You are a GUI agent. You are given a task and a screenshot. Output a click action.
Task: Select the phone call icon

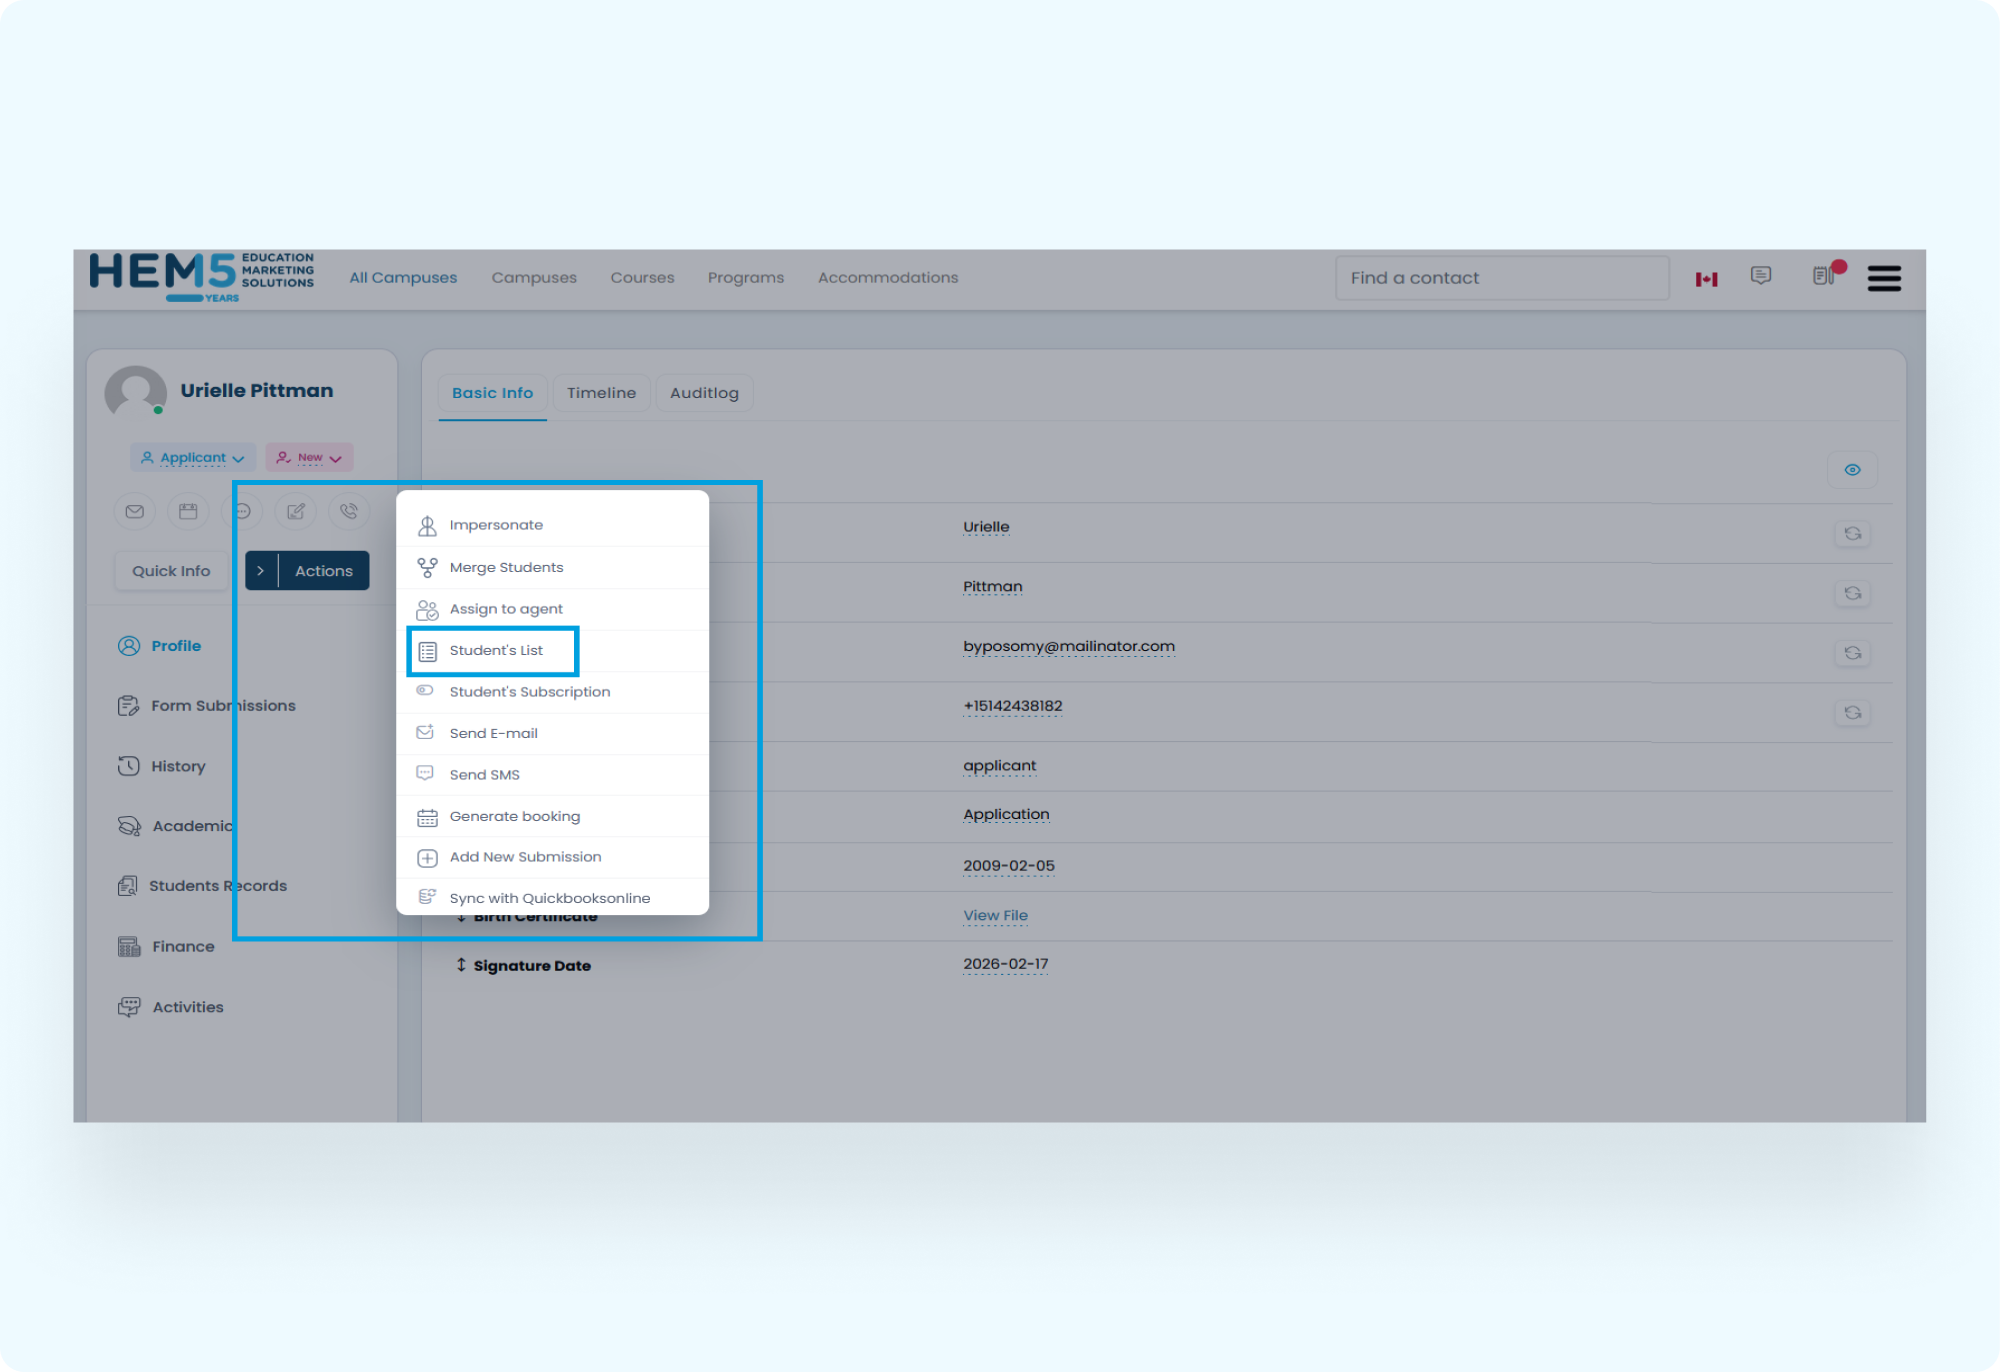coord(348,511)
